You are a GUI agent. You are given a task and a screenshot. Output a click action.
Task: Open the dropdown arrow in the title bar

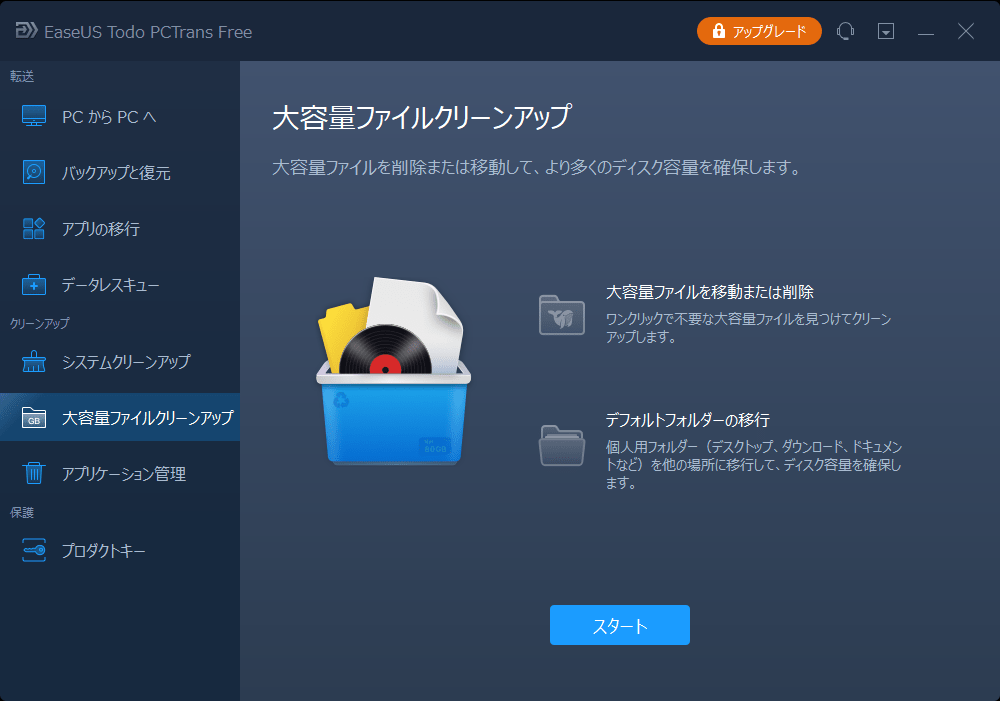885,31
